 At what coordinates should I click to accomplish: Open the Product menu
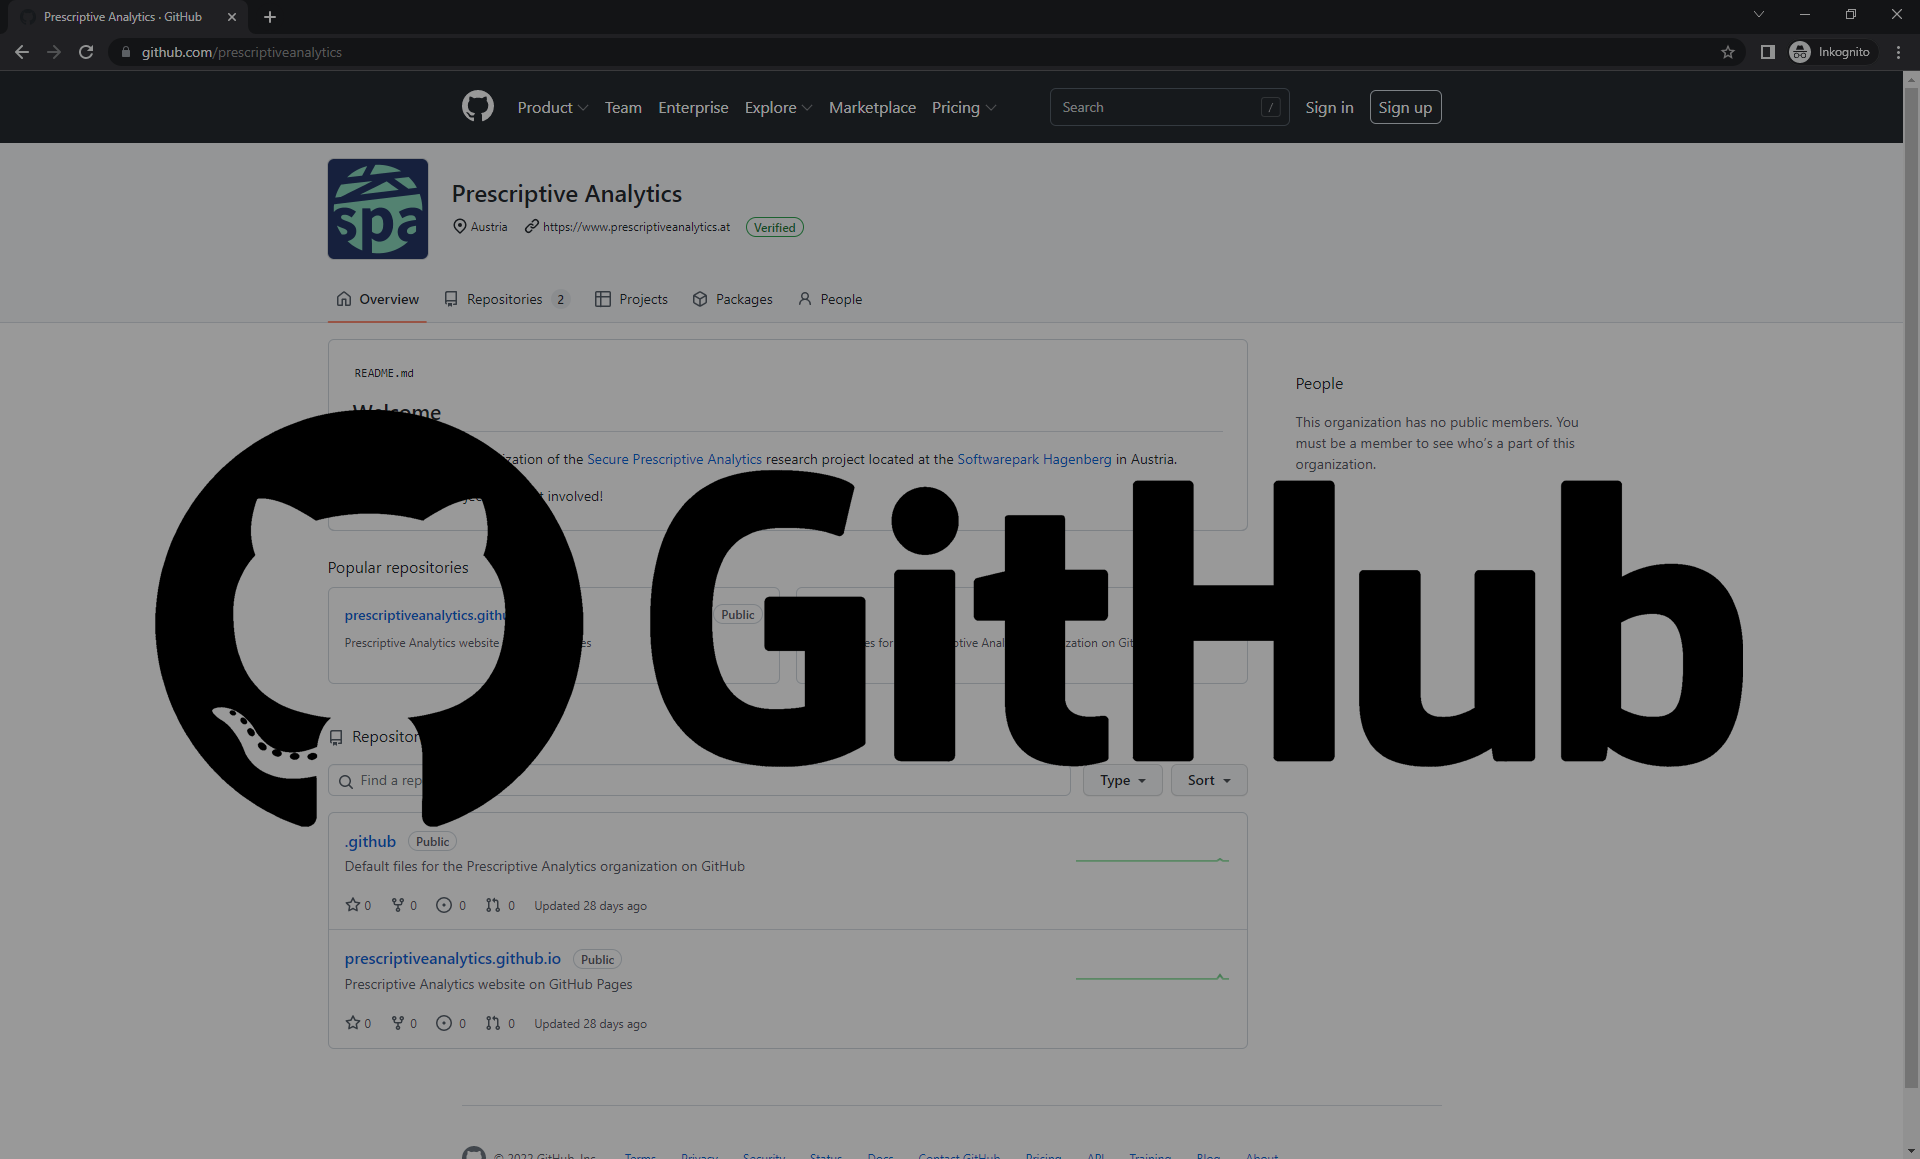pyautogui.click(x=550, y=107)
